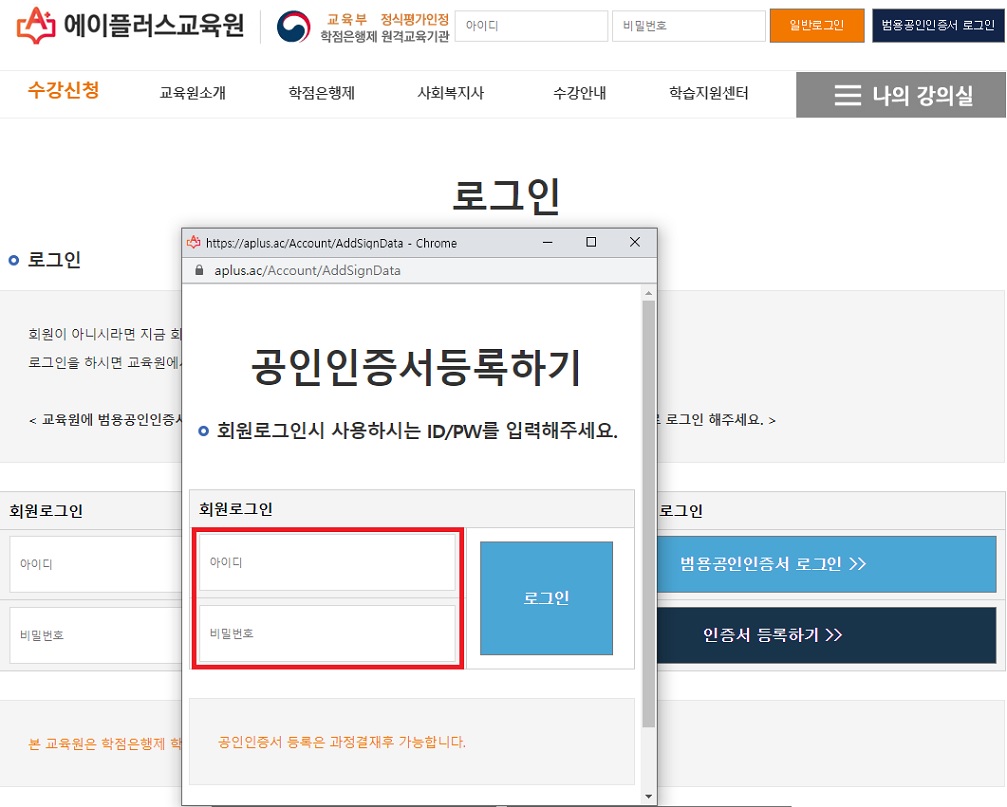Click the 범용공인인증서 로그인 >> link
This screenshot has height=807, width=1007.
(832, 565)
